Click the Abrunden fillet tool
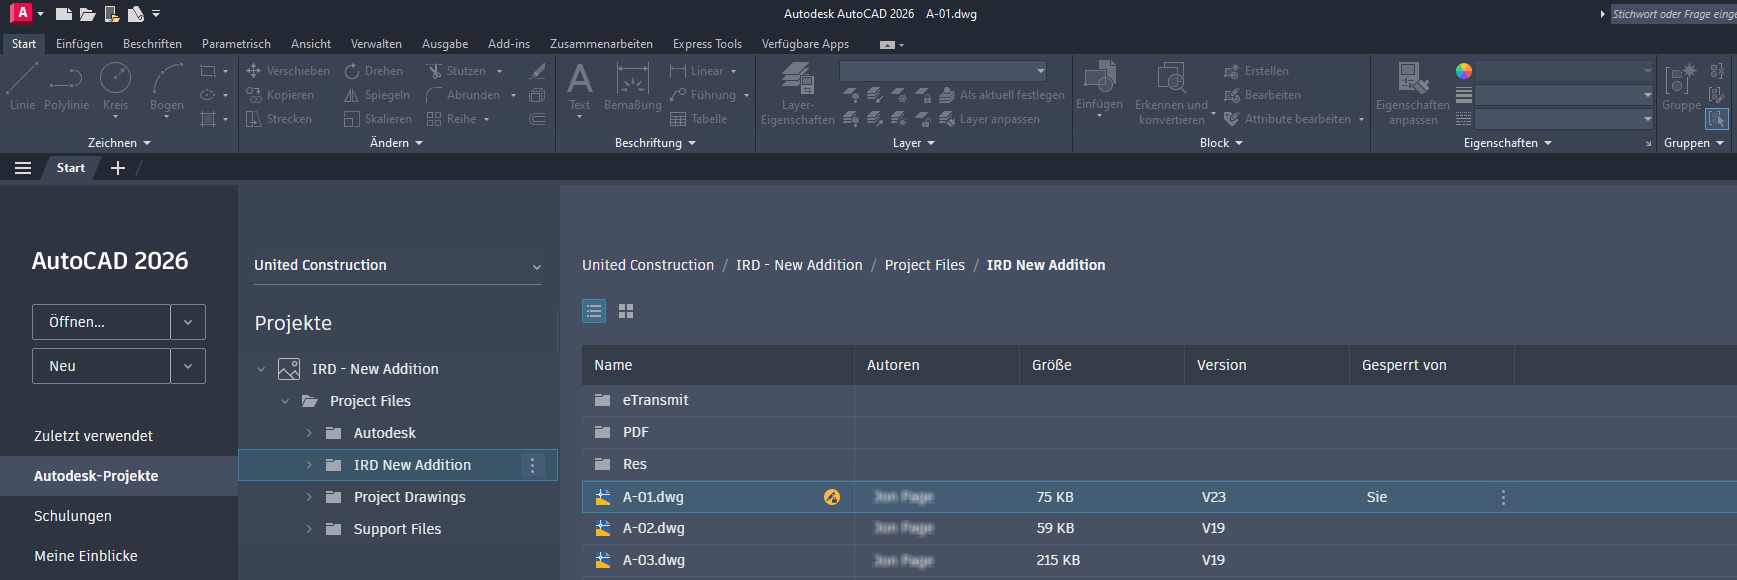The image size is (1737, 580). (463, 95)
